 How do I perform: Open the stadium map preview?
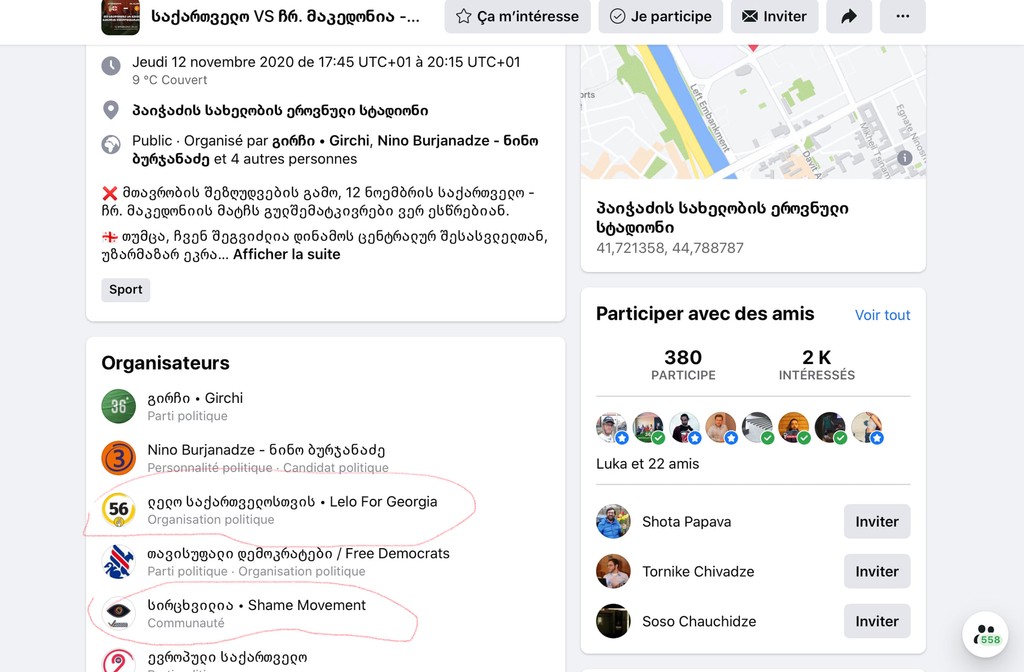753,112
